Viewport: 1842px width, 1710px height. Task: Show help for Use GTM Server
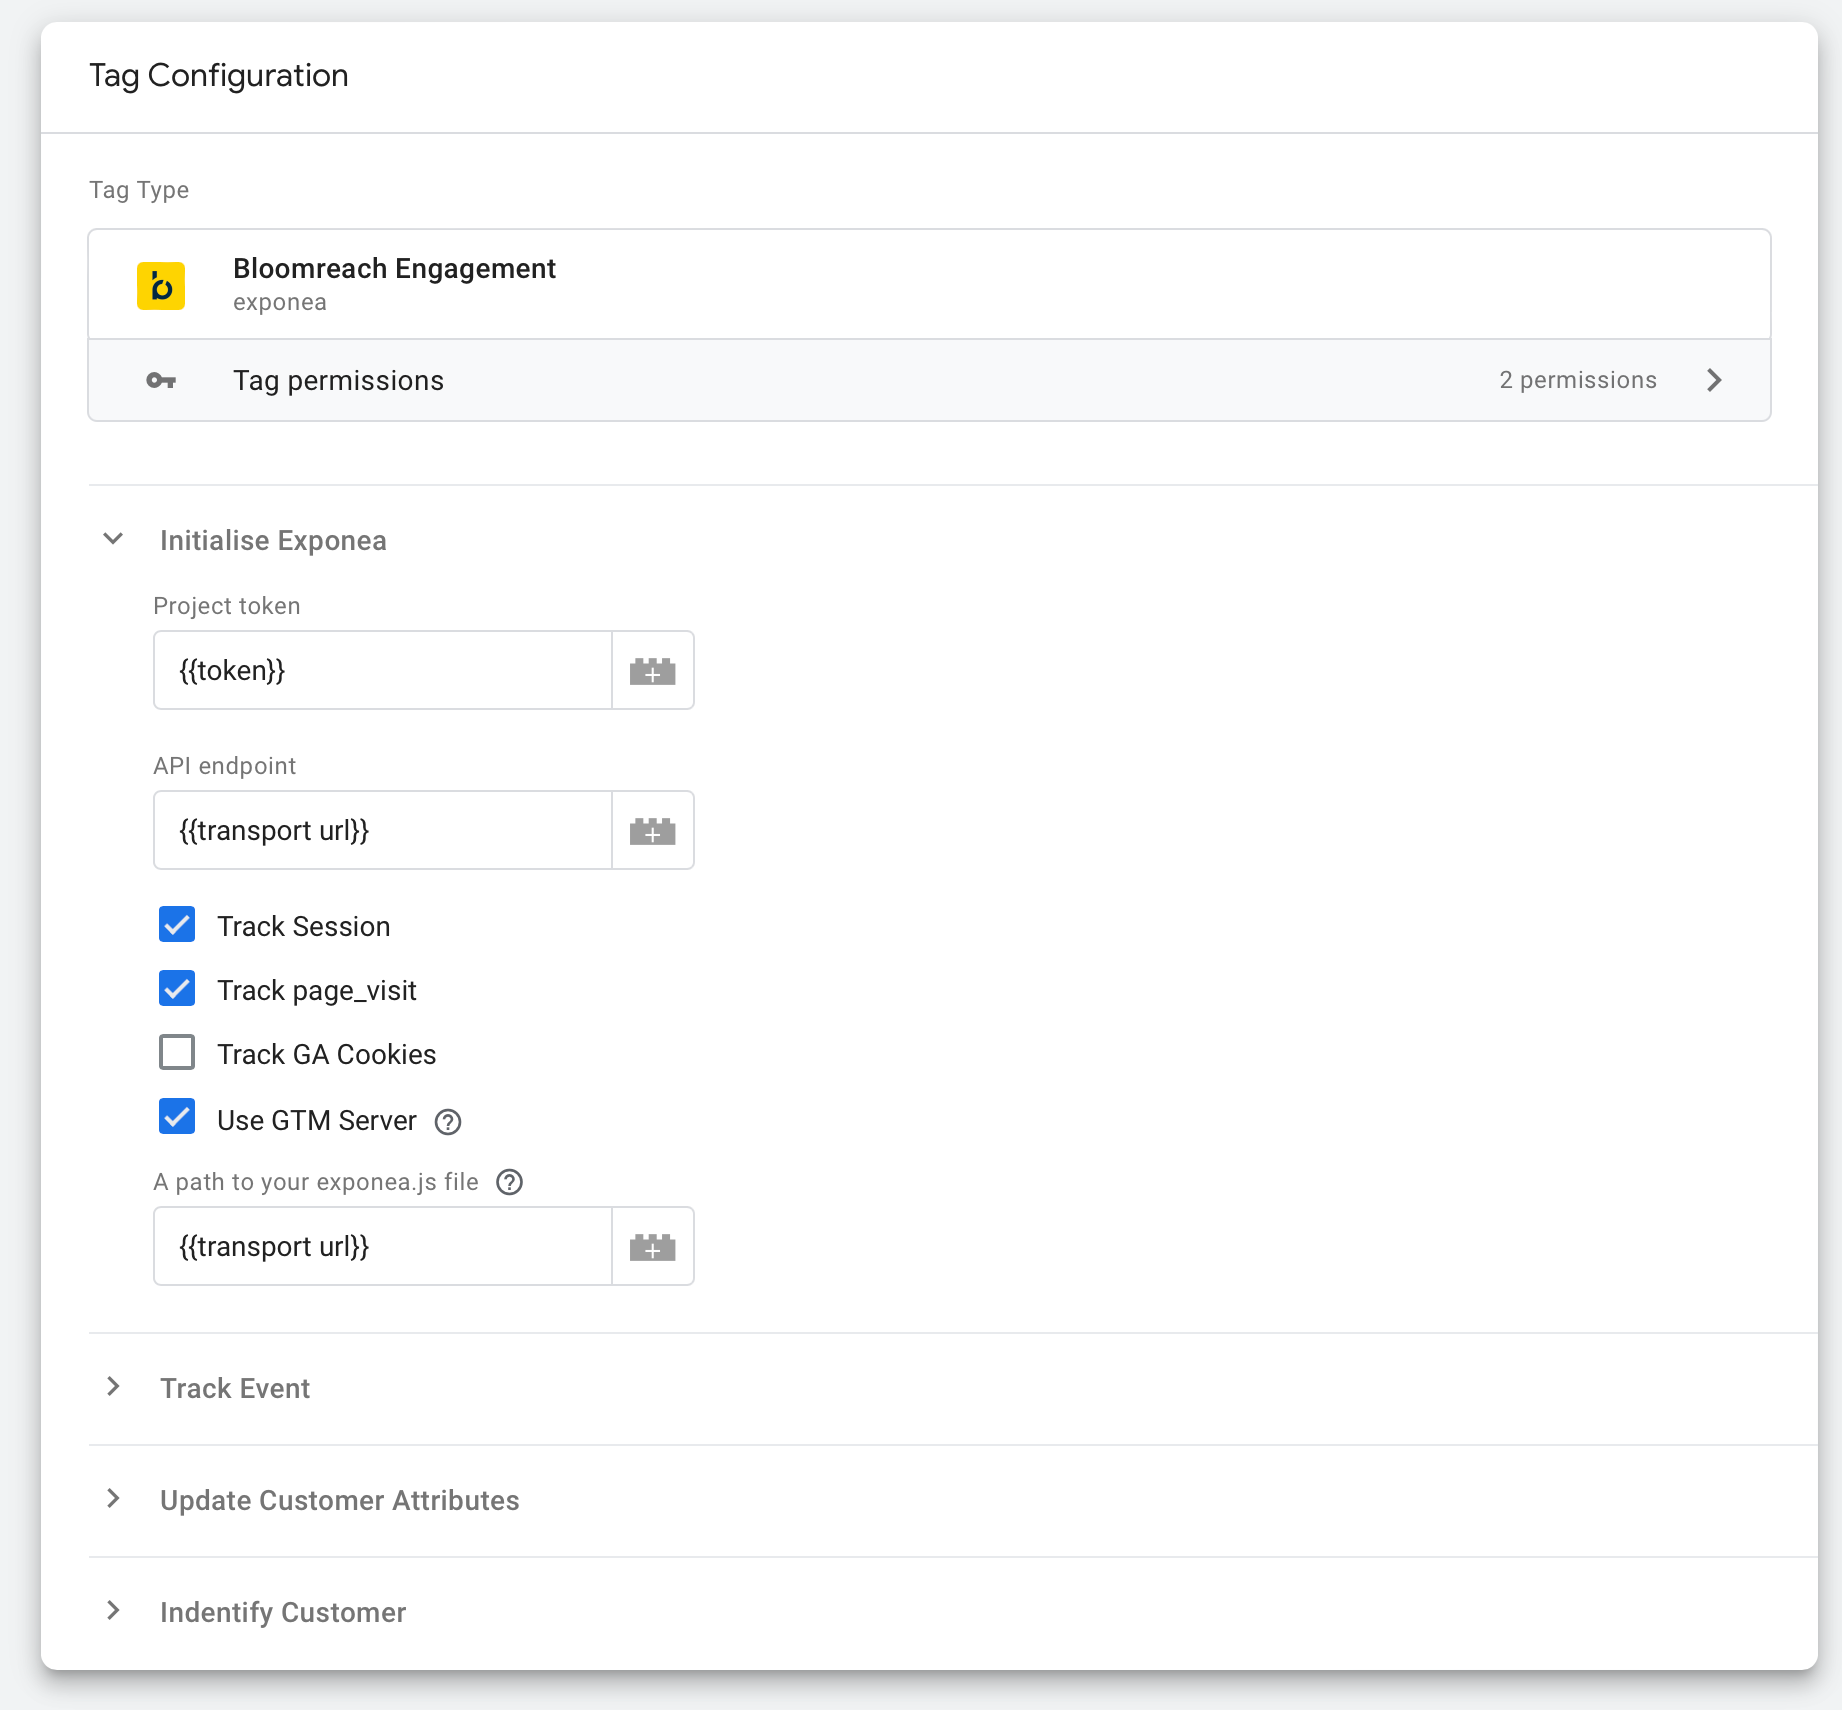448,1122
